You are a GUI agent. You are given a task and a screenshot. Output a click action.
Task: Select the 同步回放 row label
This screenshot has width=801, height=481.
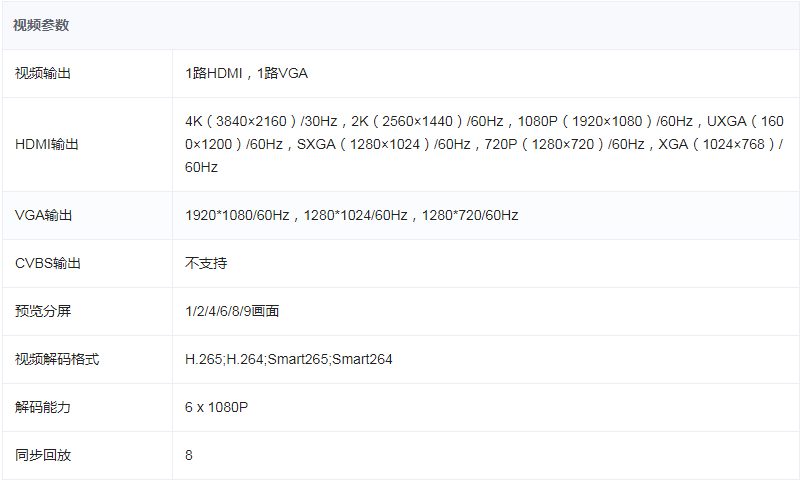(x=43, y=455)
